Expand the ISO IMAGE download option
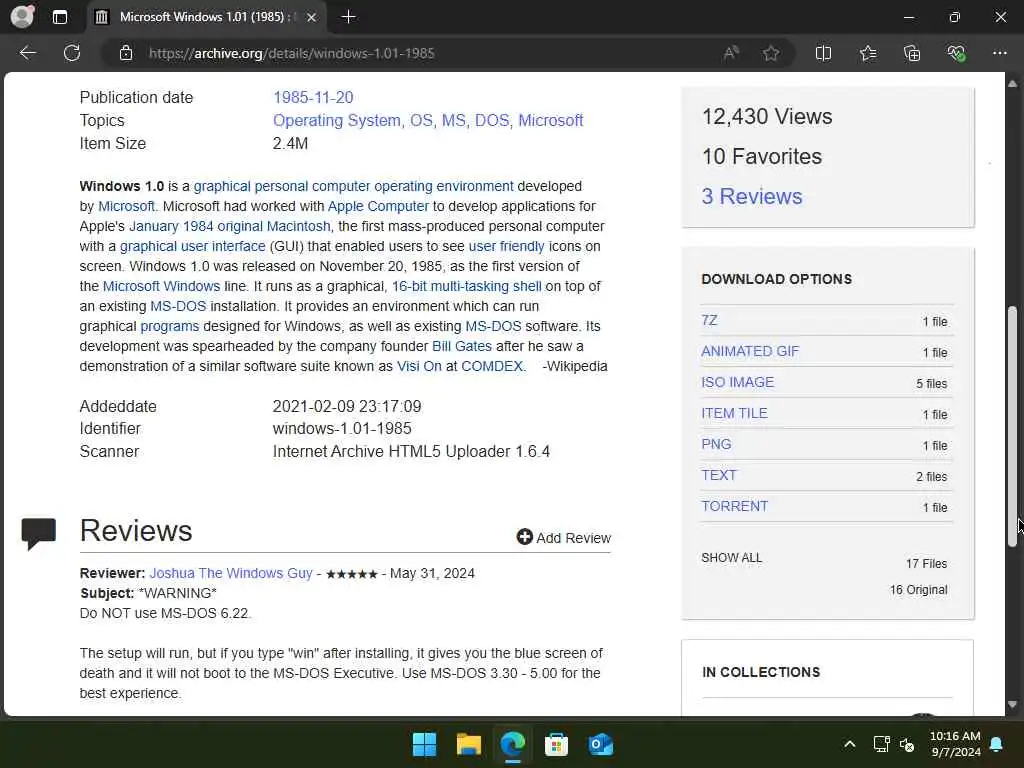The width and height of the screenshot is (1024, 768). [737, 382]
